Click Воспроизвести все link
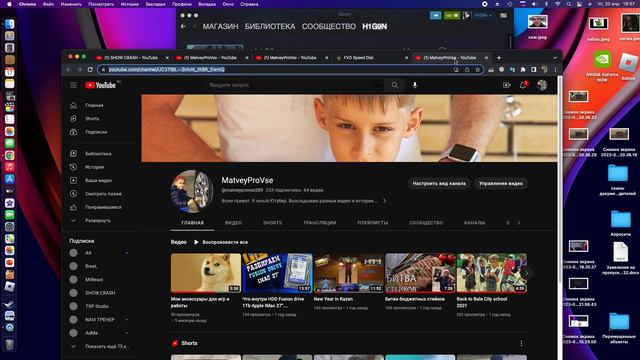Viewport: 640px width, 360px height. (221, 242)
